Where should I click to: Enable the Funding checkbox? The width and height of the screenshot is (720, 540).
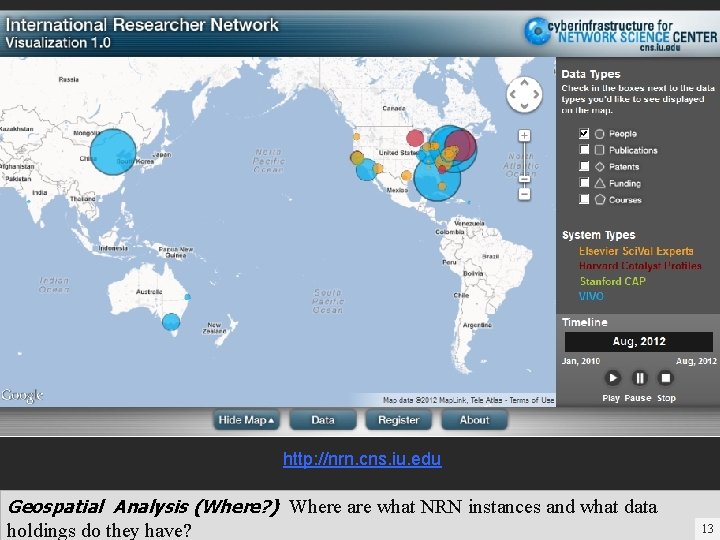(584, 183)
